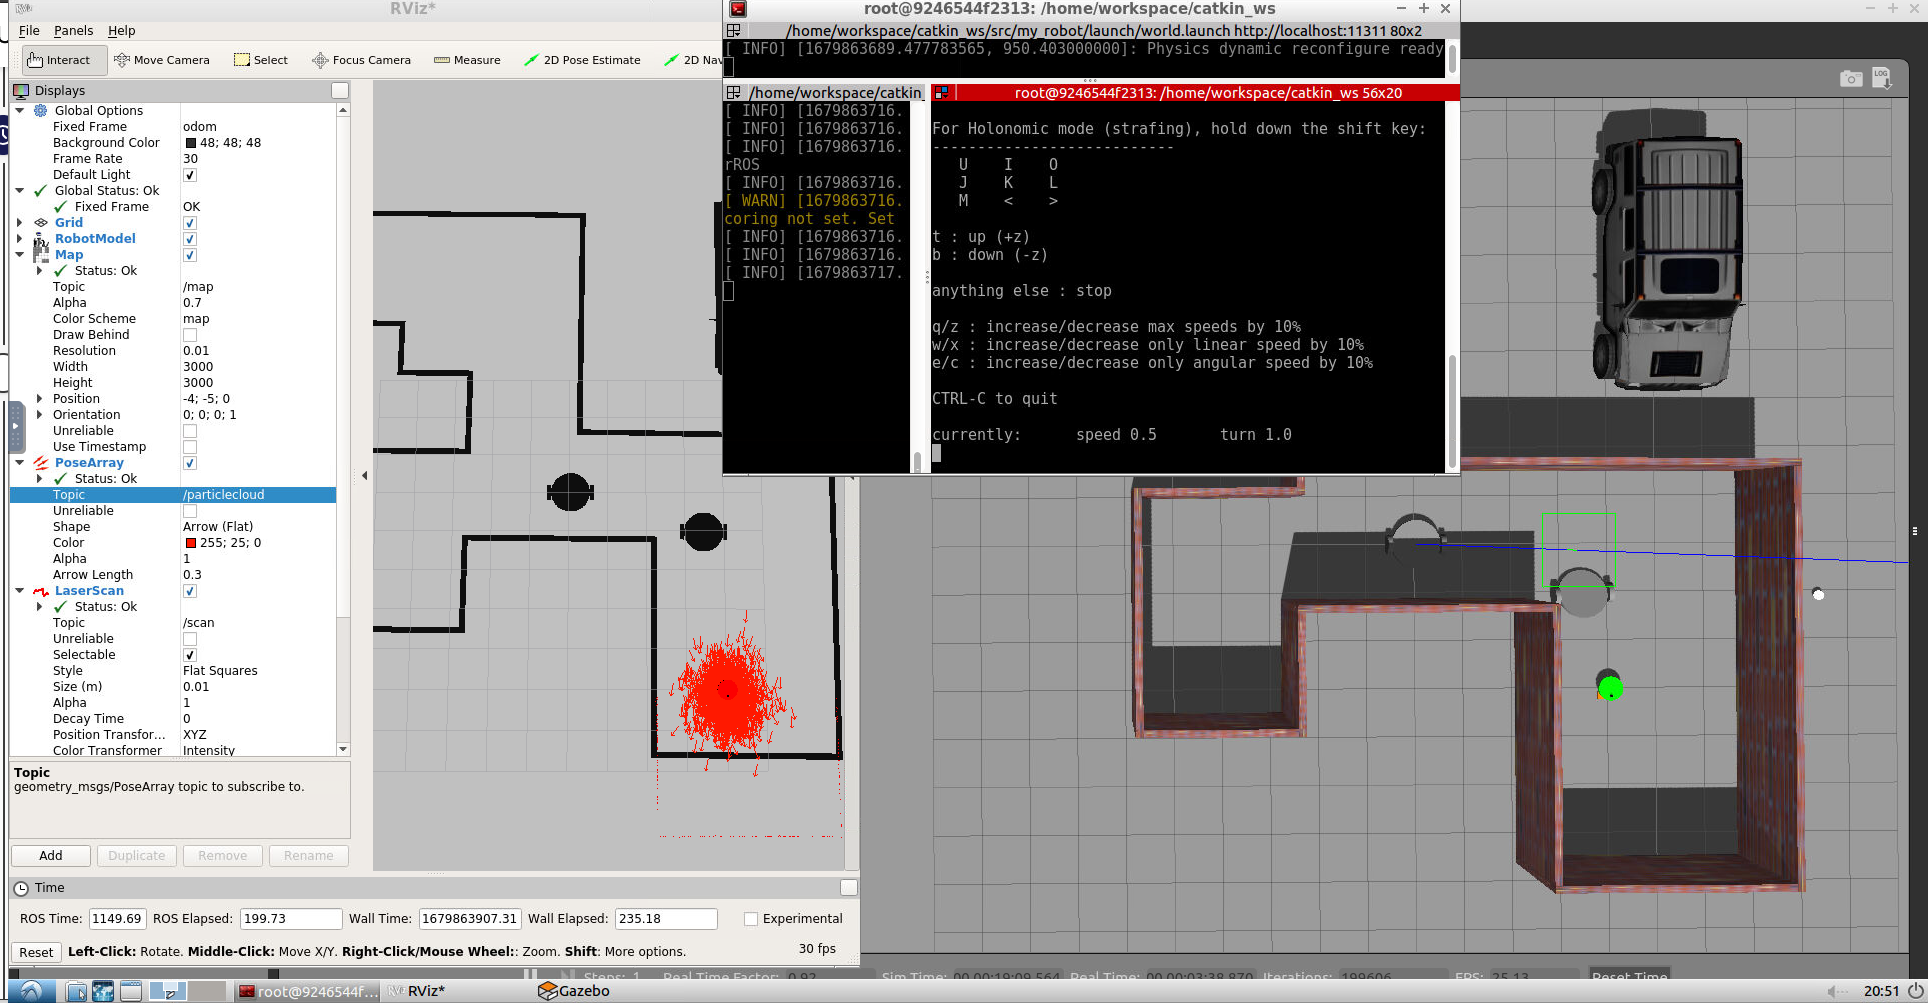The height and width of the screenshot is (1003, 1928).
Task: Select the /particlecloud topic value
Action: point(224,495)
